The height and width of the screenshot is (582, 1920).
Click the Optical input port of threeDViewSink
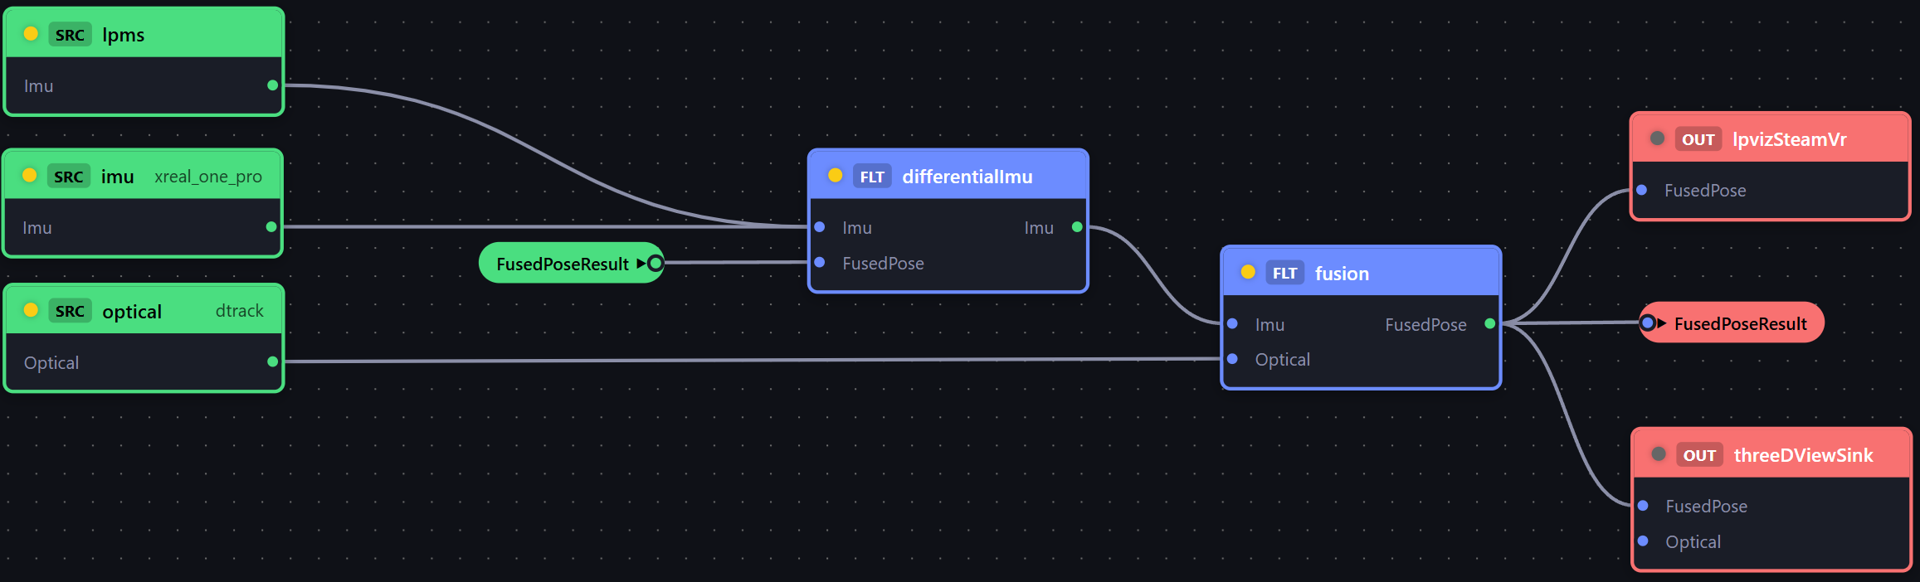pyautogui.click(x=1643, y=541)
